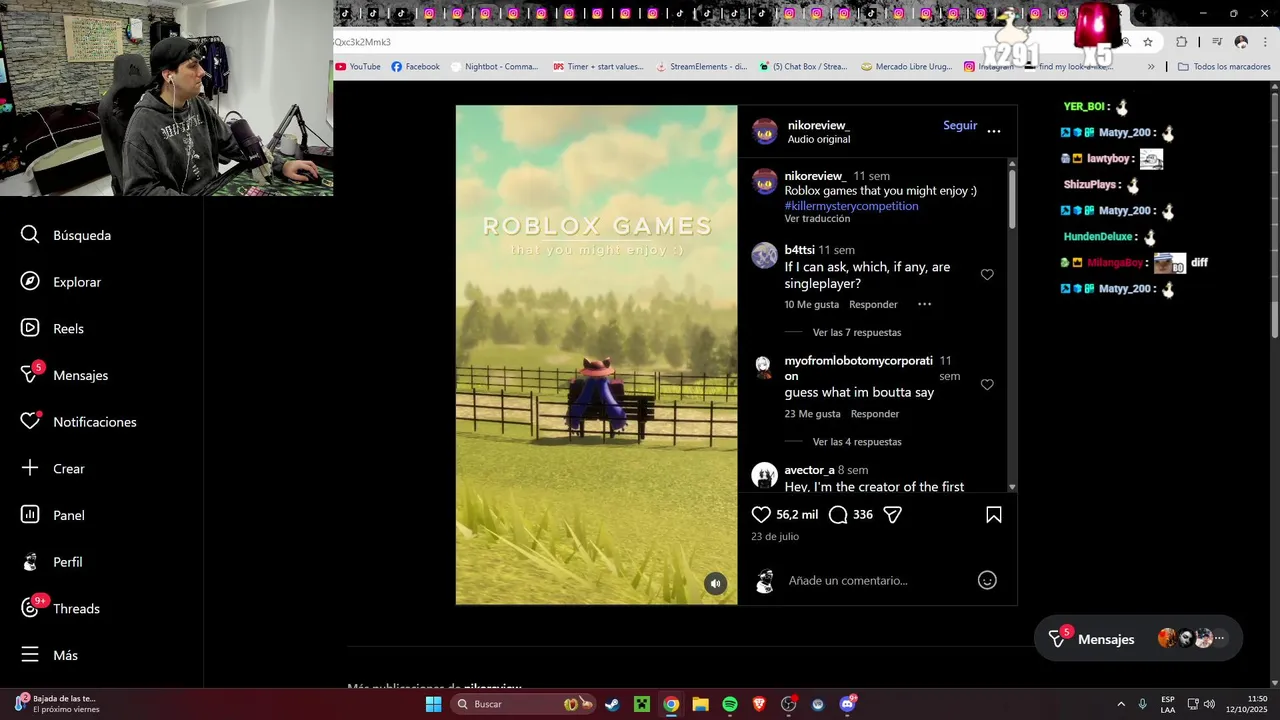
Task: Open File Explorer from the taskbar
Action: pyautogui.click(x=700, y=704)
